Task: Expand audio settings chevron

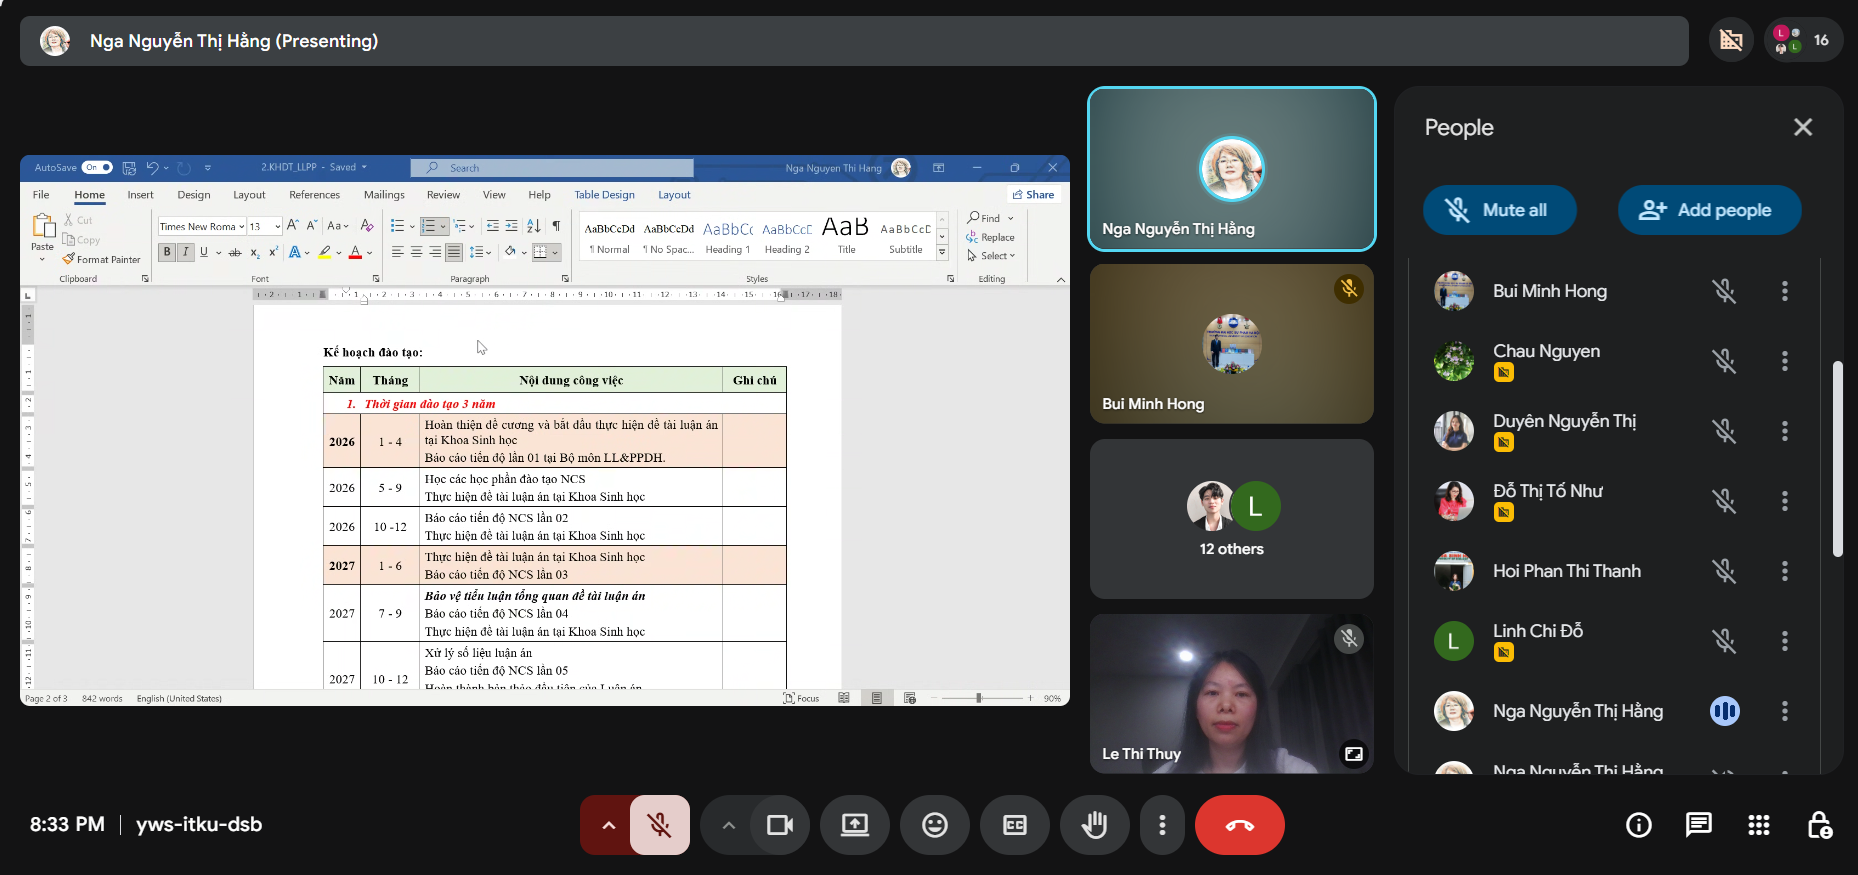Action: click(608, 825)
